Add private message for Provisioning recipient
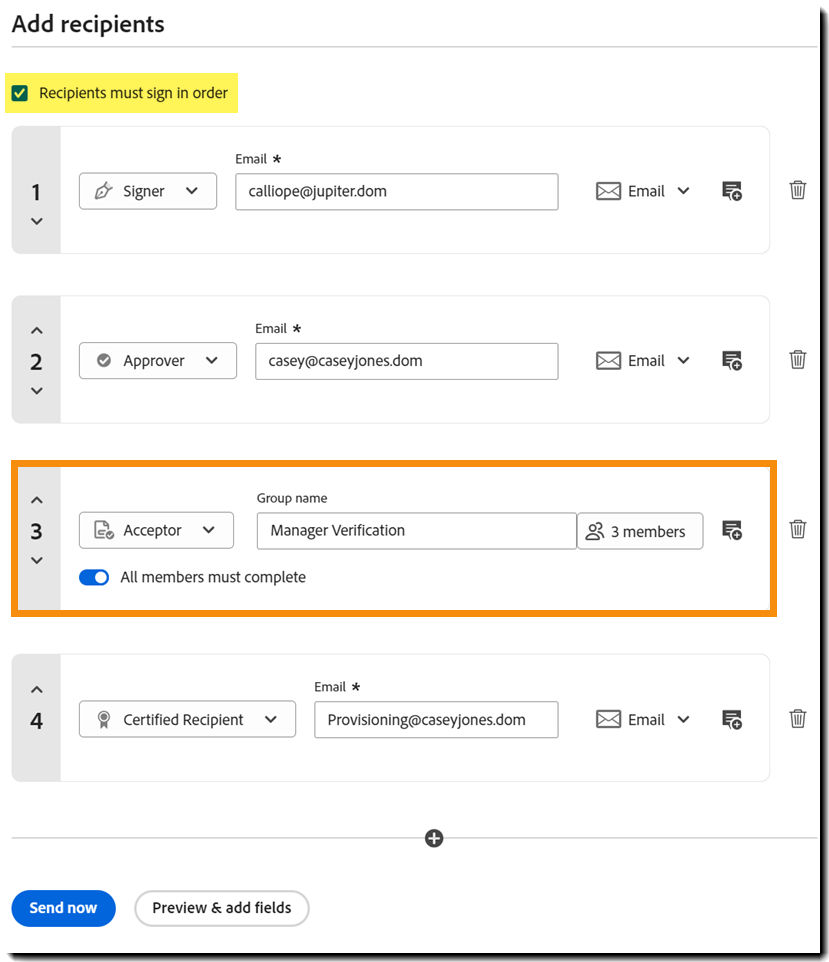The image size is (829, 962). click(732, 719)
